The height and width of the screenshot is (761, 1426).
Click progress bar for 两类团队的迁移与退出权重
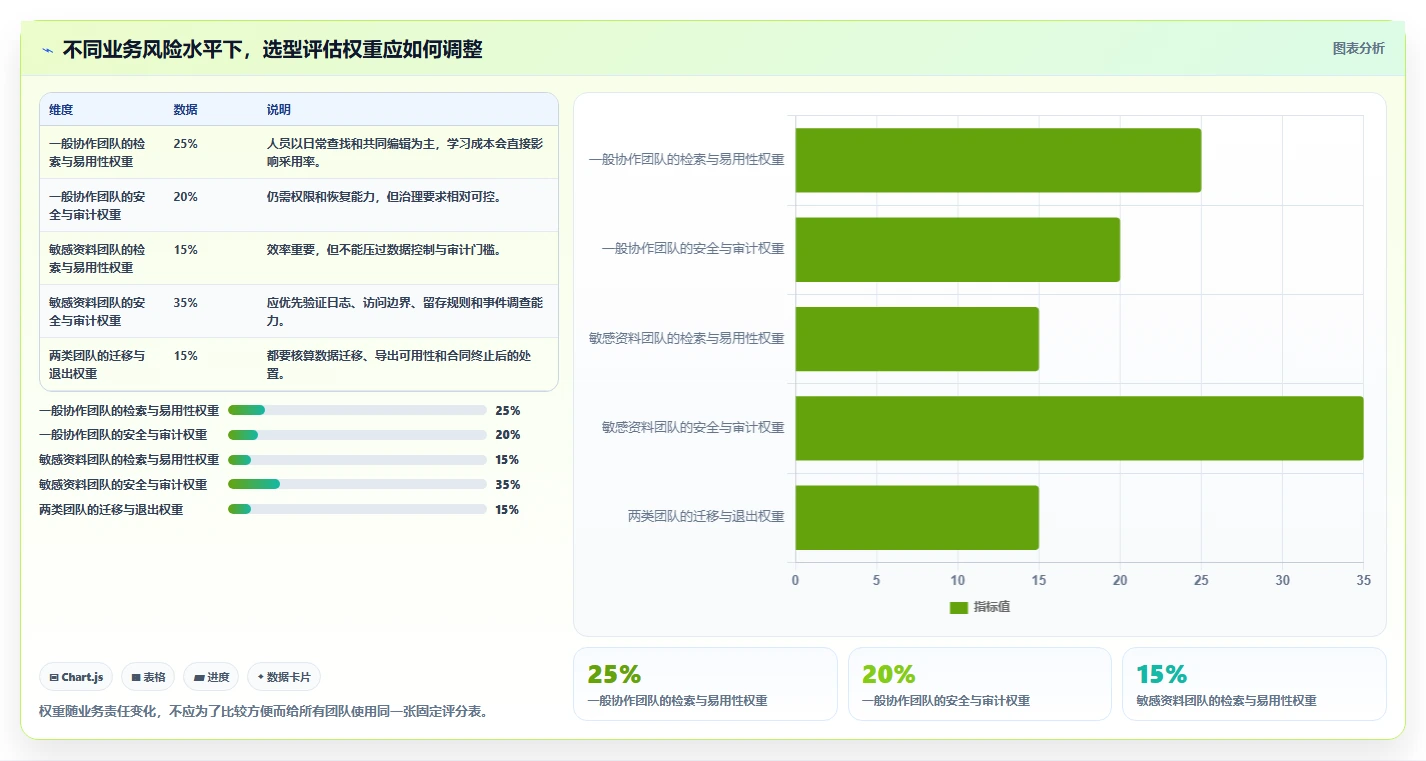(357, 509)
